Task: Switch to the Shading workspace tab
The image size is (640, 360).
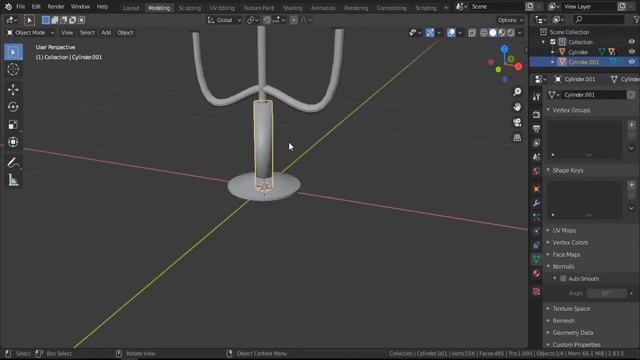Action: [x=292, y=8]
